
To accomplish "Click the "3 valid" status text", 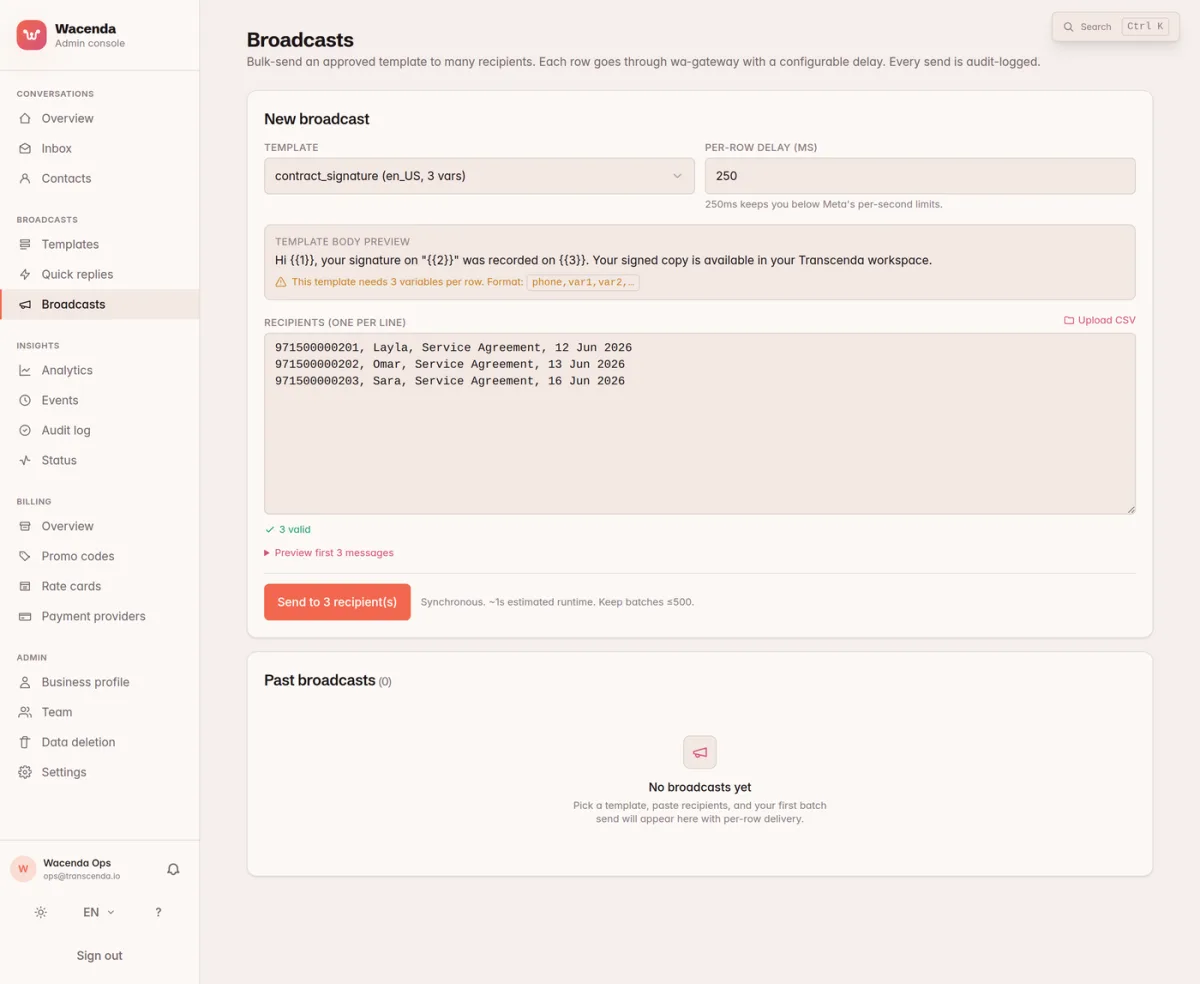I will (x=295, y=530).
